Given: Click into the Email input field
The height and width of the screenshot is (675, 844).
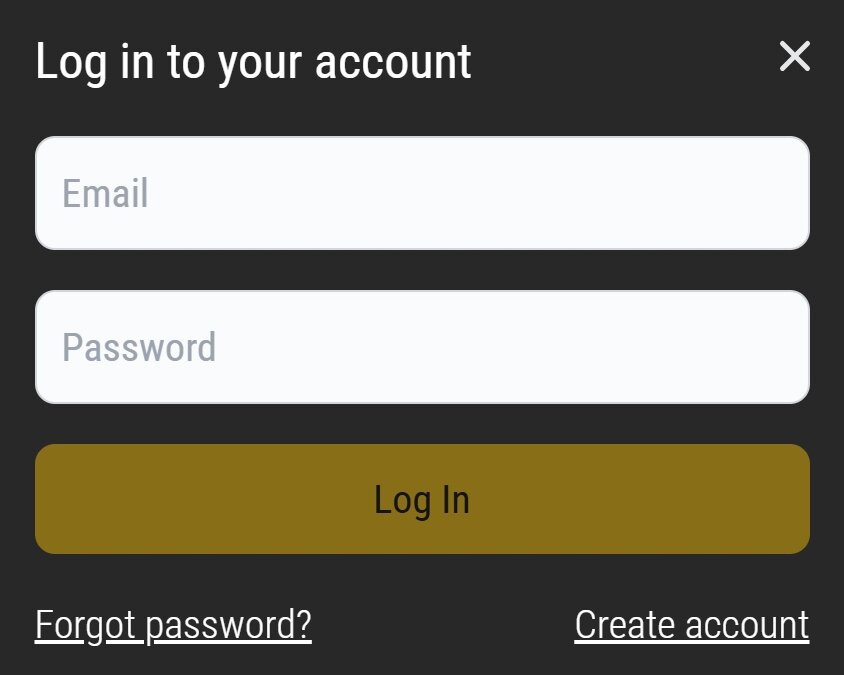Looking at the screenshot, I should pyautogui.click(x=422, y=193).
